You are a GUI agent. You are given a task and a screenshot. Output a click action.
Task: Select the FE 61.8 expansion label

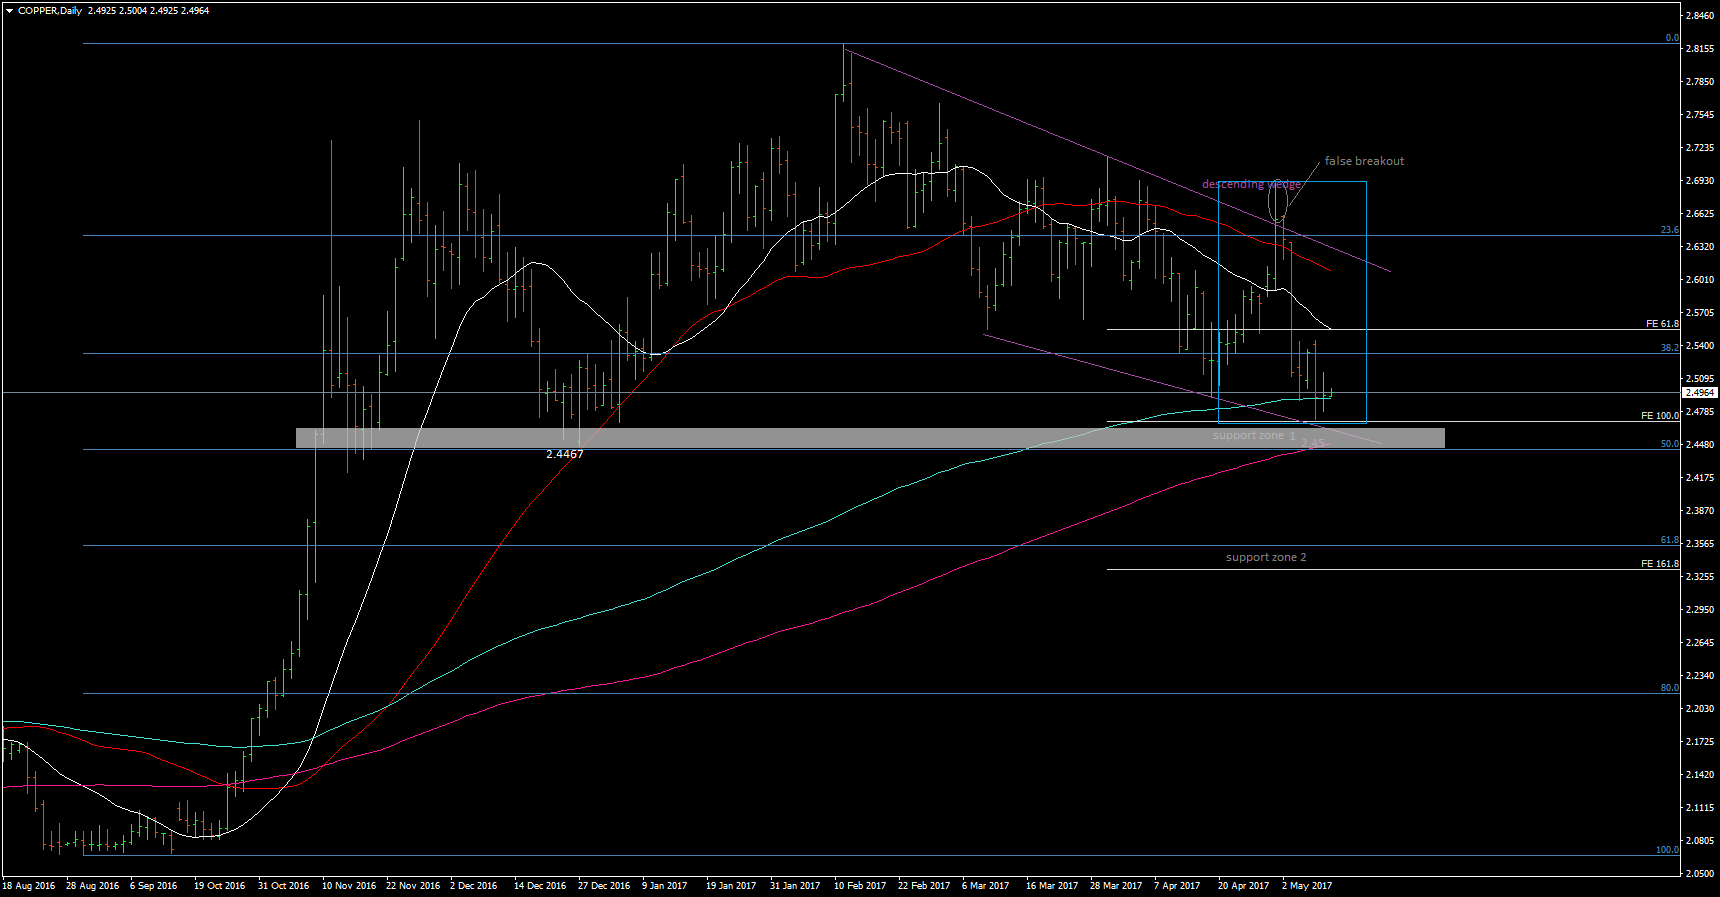pyautogui.click(x=1662, y=324)
